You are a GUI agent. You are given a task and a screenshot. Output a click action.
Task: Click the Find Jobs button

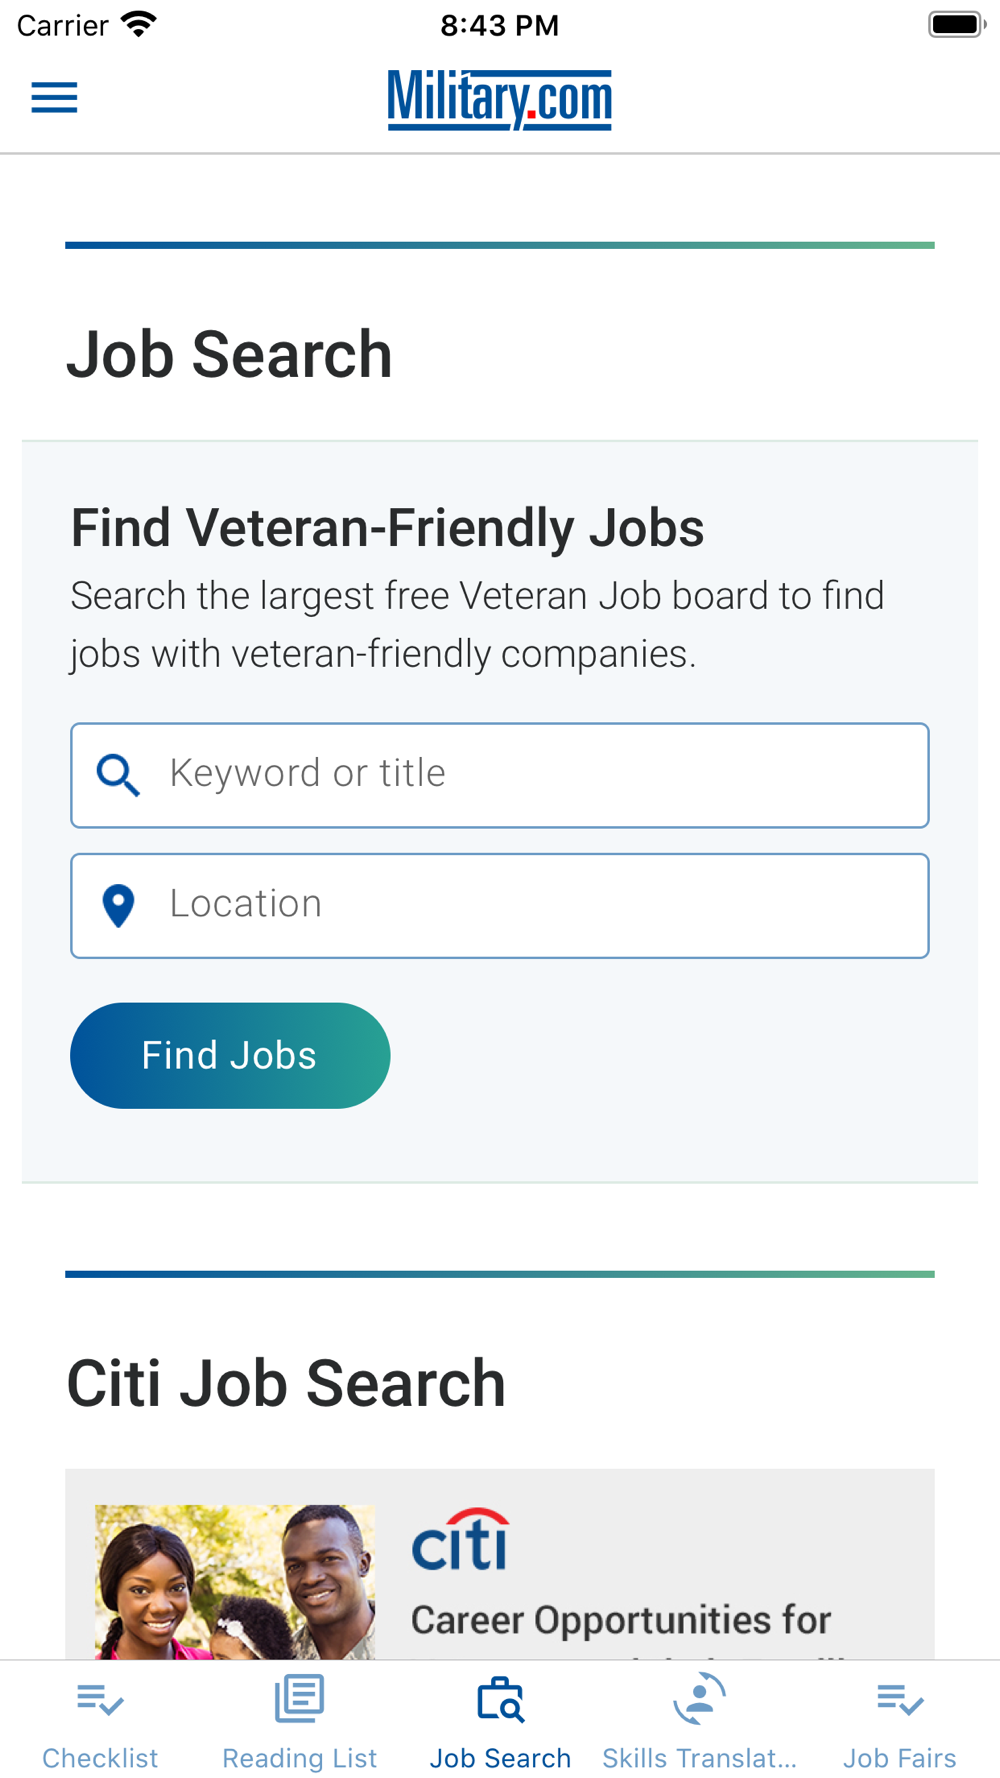point(230,1055)
